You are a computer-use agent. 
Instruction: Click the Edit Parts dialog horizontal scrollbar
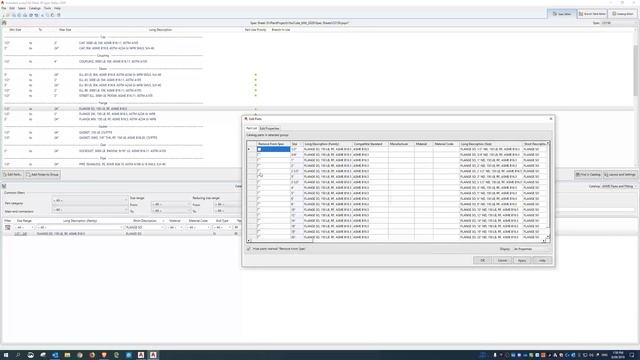[x=396, y=241]
